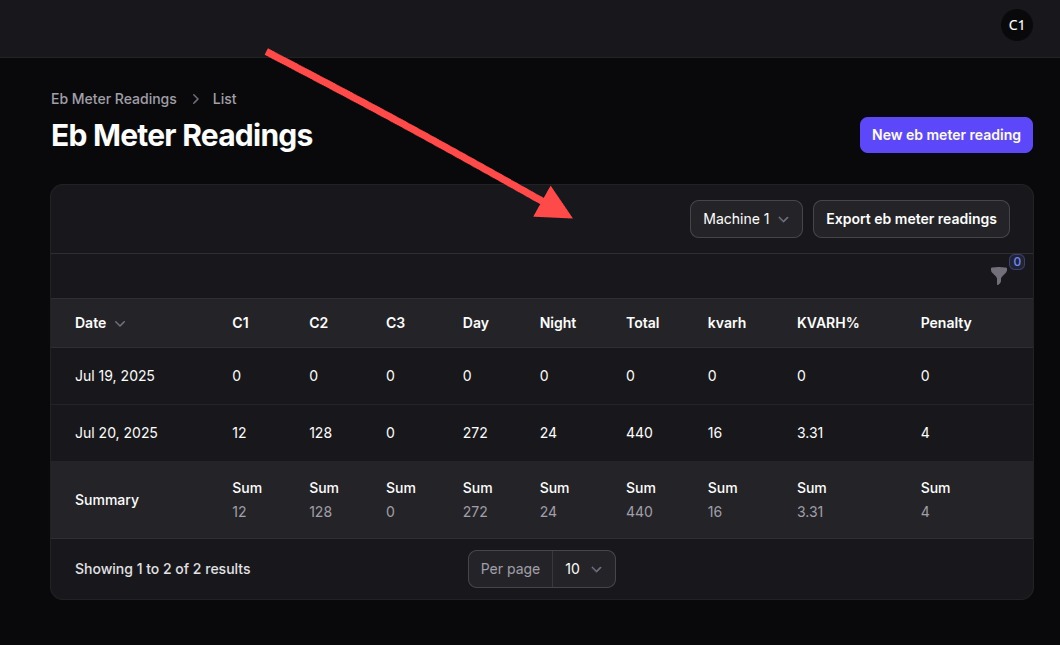1060x645 pixels.
Task: Click the Total column header
Action: tap(642, 323)
